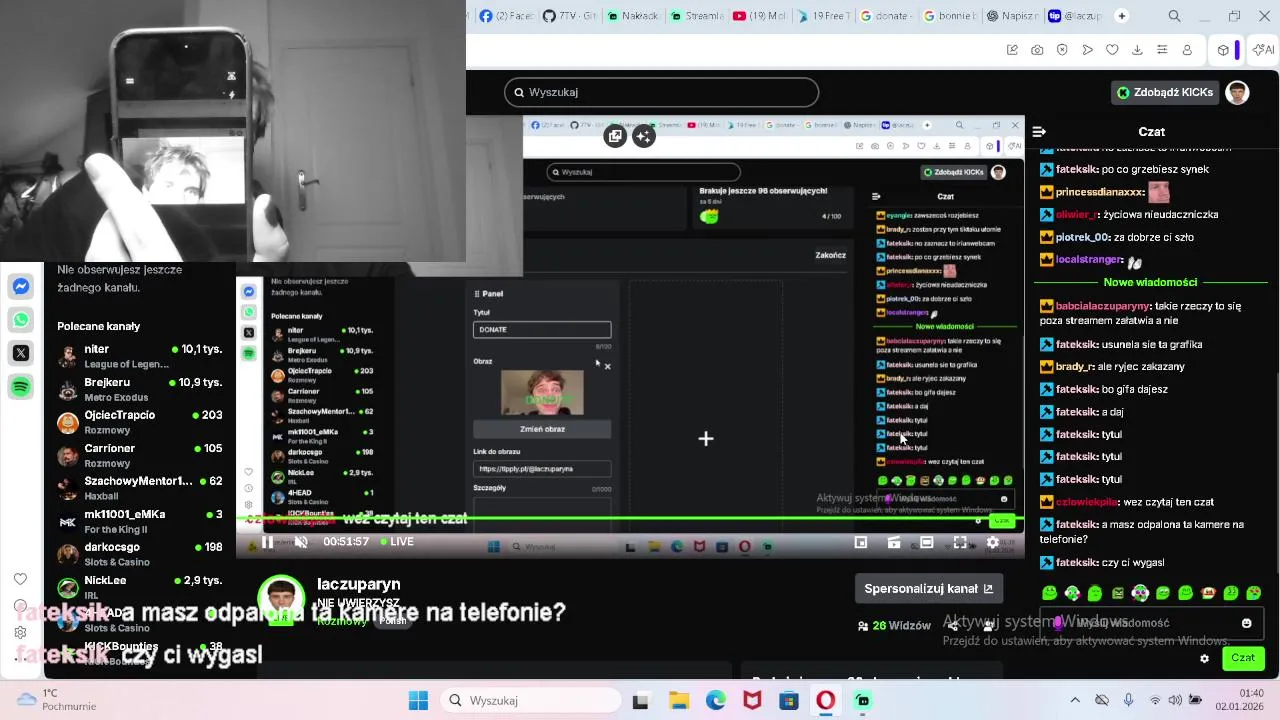The height and width of the screenshot is (720, 1280).
Task: Search open tabs with magnifier icon
Action: [1175, 16]
